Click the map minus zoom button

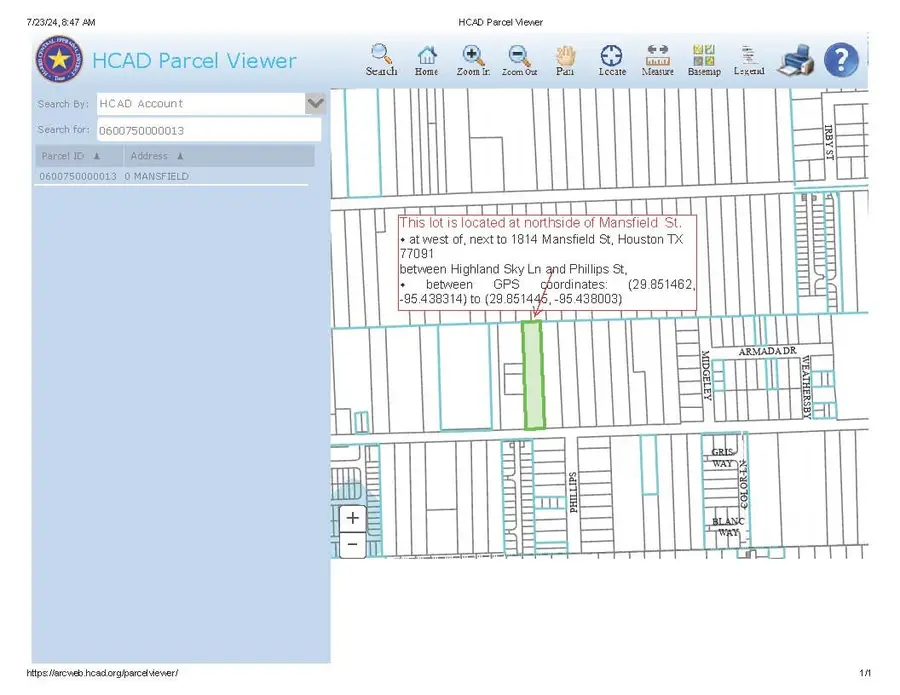(x=352, y=544)
